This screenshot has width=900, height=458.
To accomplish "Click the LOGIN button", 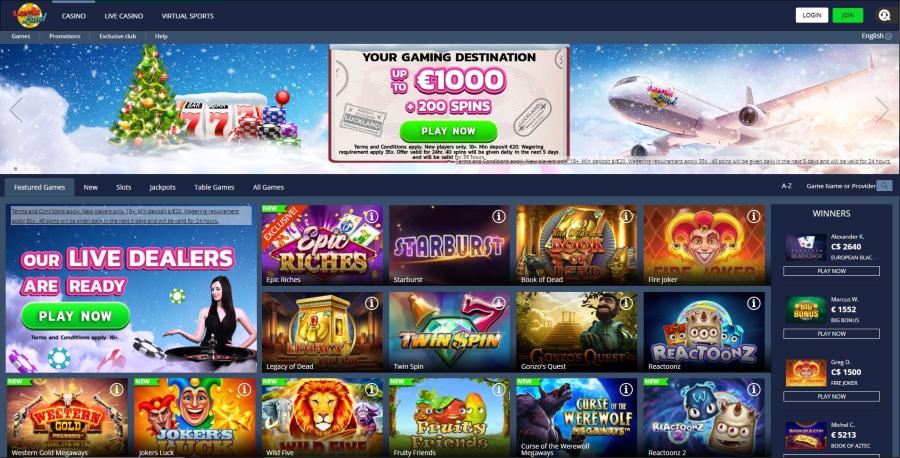I will pos(812,15).
